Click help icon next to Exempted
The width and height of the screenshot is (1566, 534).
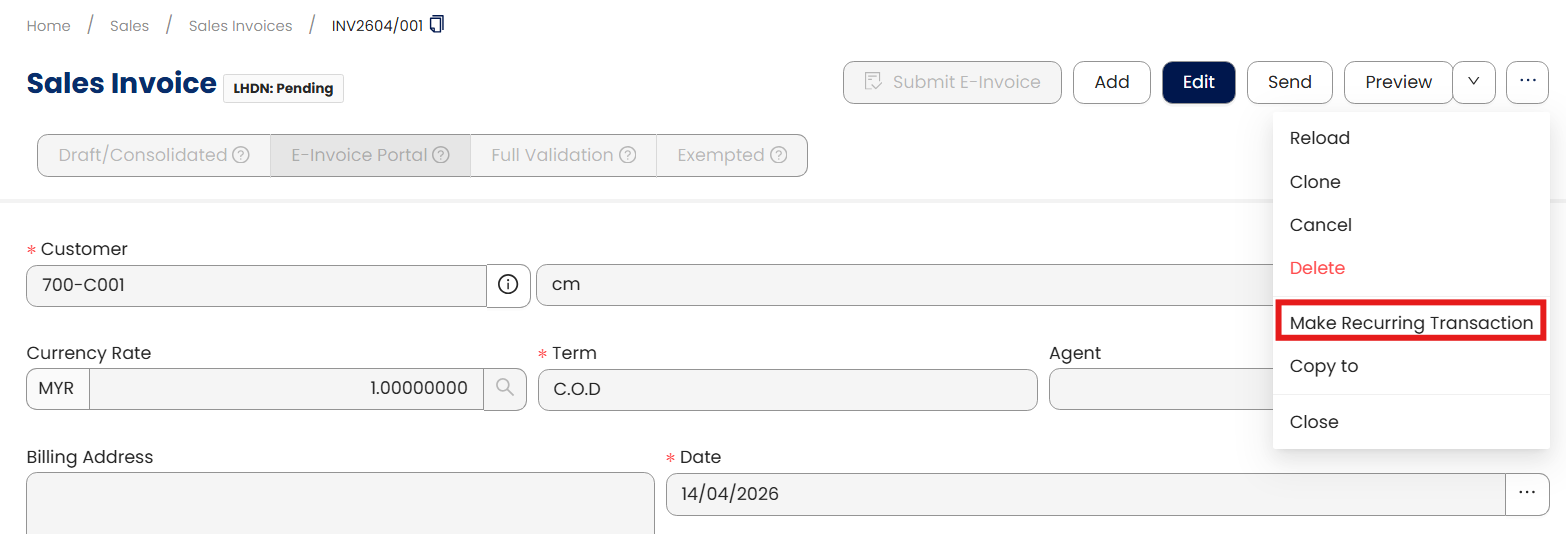click(778, 156)
